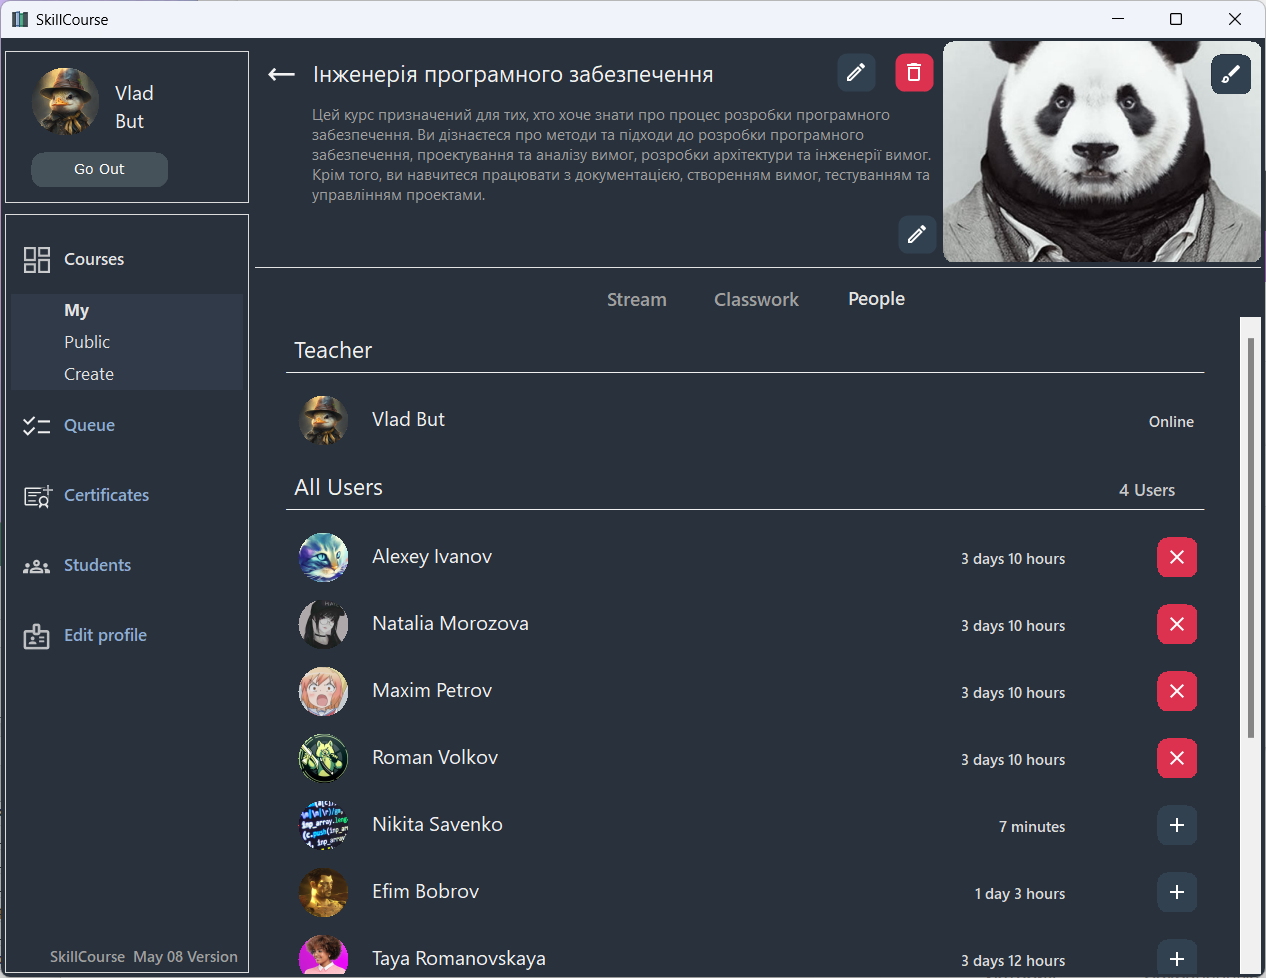Click Vlad But's sidebar profile avatar
The image size is (1266, 978).
pyautogui.click(x=66, y=101)
